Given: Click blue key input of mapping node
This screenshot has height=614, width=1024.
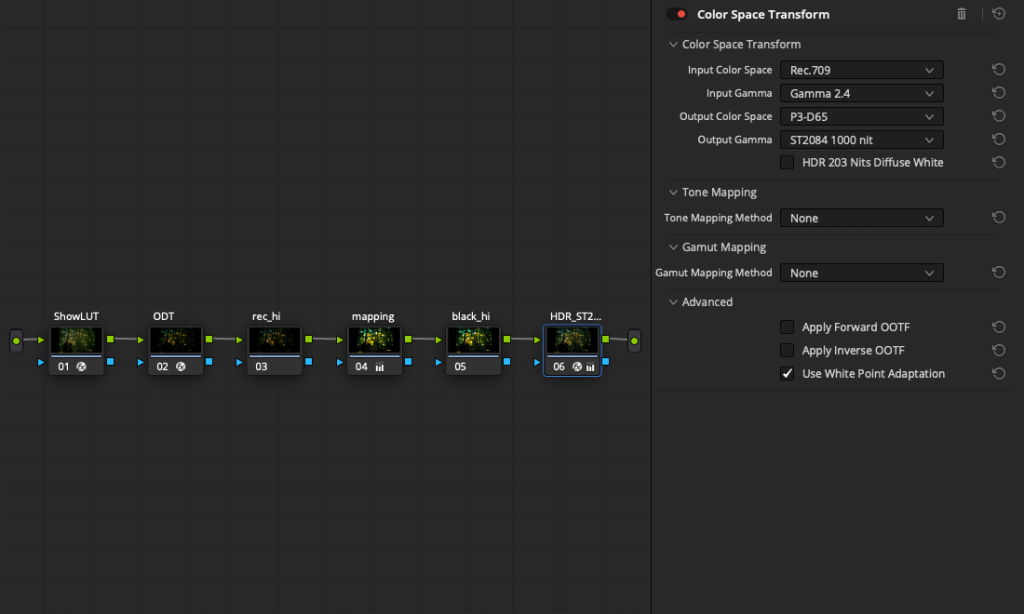Looking at the screenshot, I should pyautogui.click(x=340, y=362).
